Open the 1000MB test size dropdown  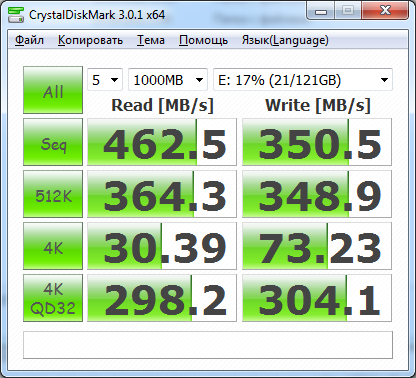coord(168,80)
